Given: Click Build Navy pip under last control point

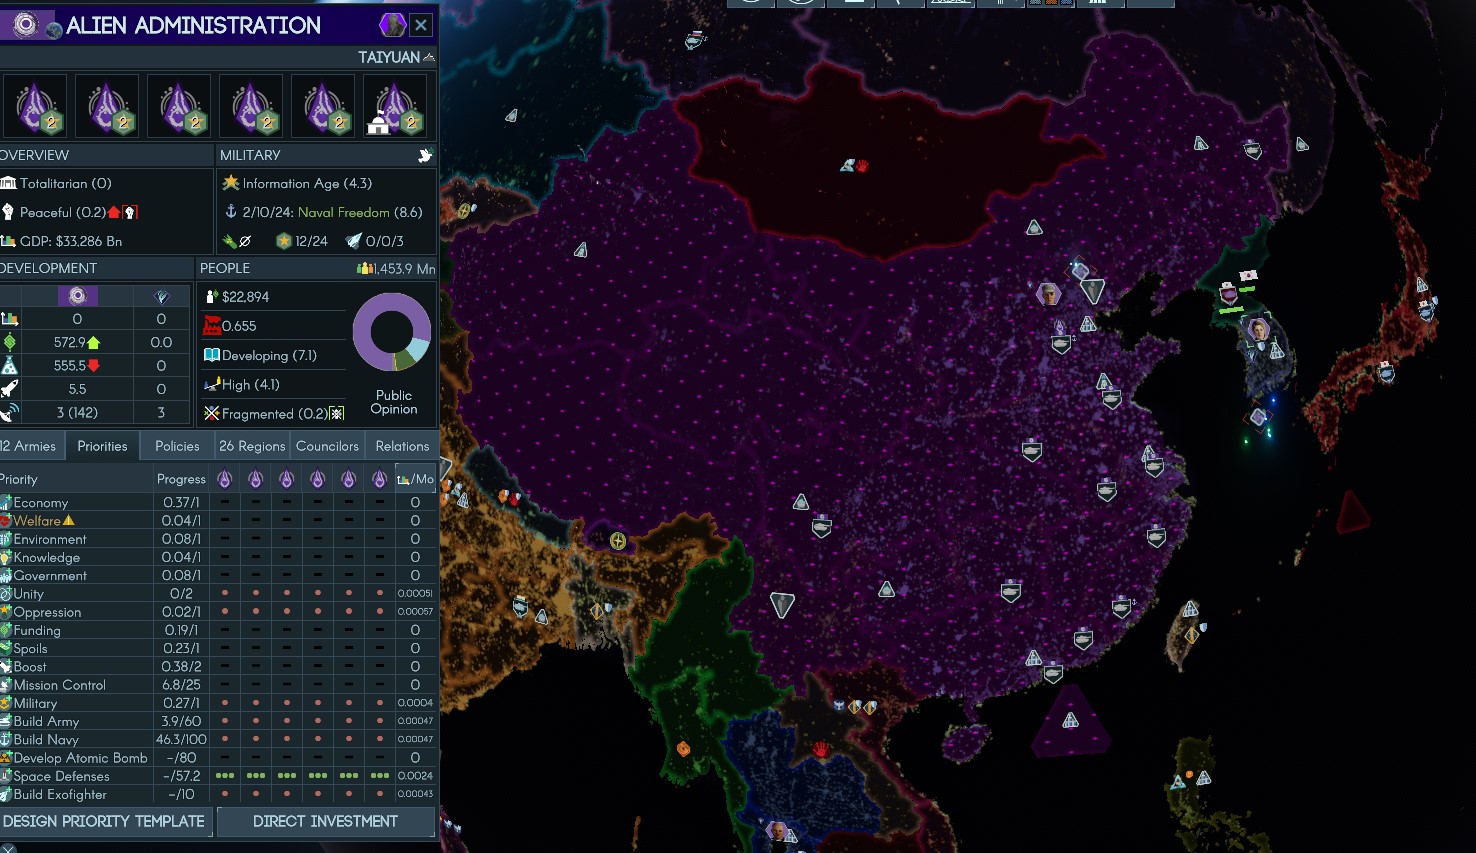Looking at the screenshot, I should click(x=380, y=740).
